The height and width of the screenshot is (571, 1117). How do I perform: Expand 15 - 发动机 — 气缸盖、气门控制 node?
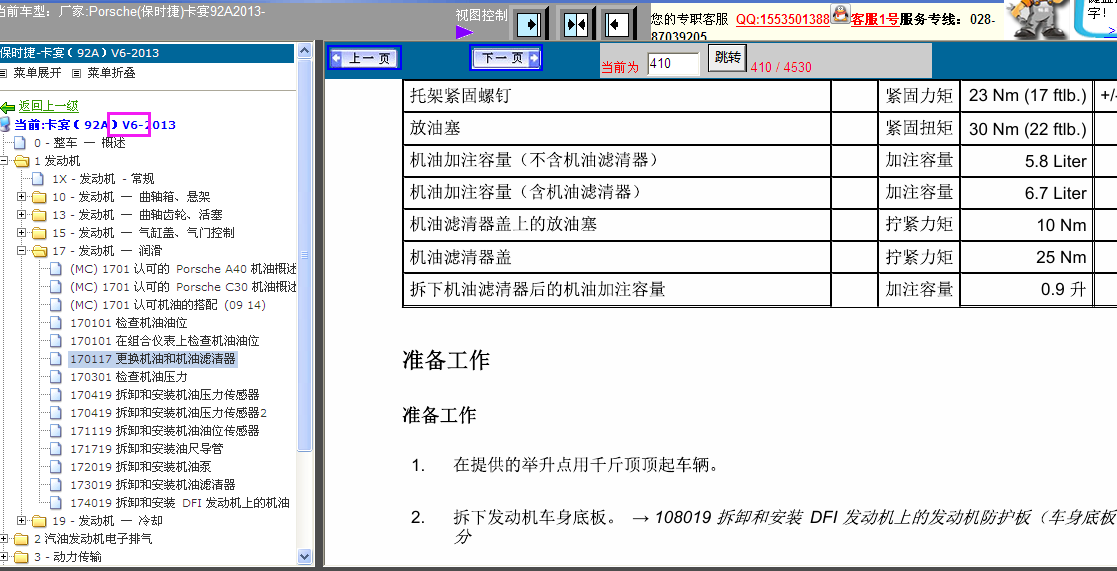click(x=21, y=233)
